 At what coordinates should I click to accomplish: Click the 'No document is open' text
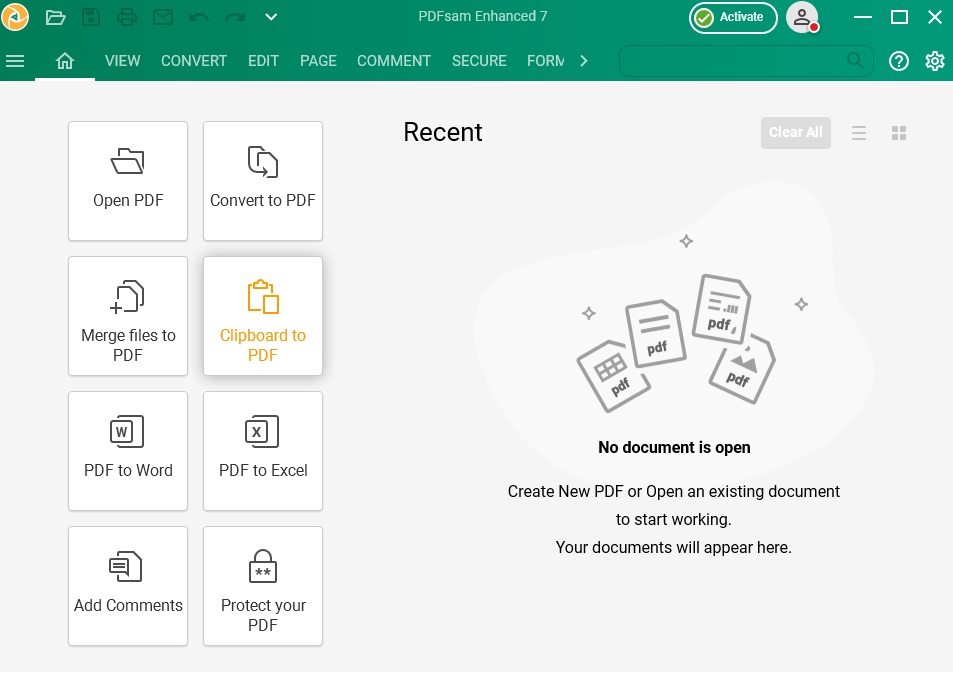[674, 447]
